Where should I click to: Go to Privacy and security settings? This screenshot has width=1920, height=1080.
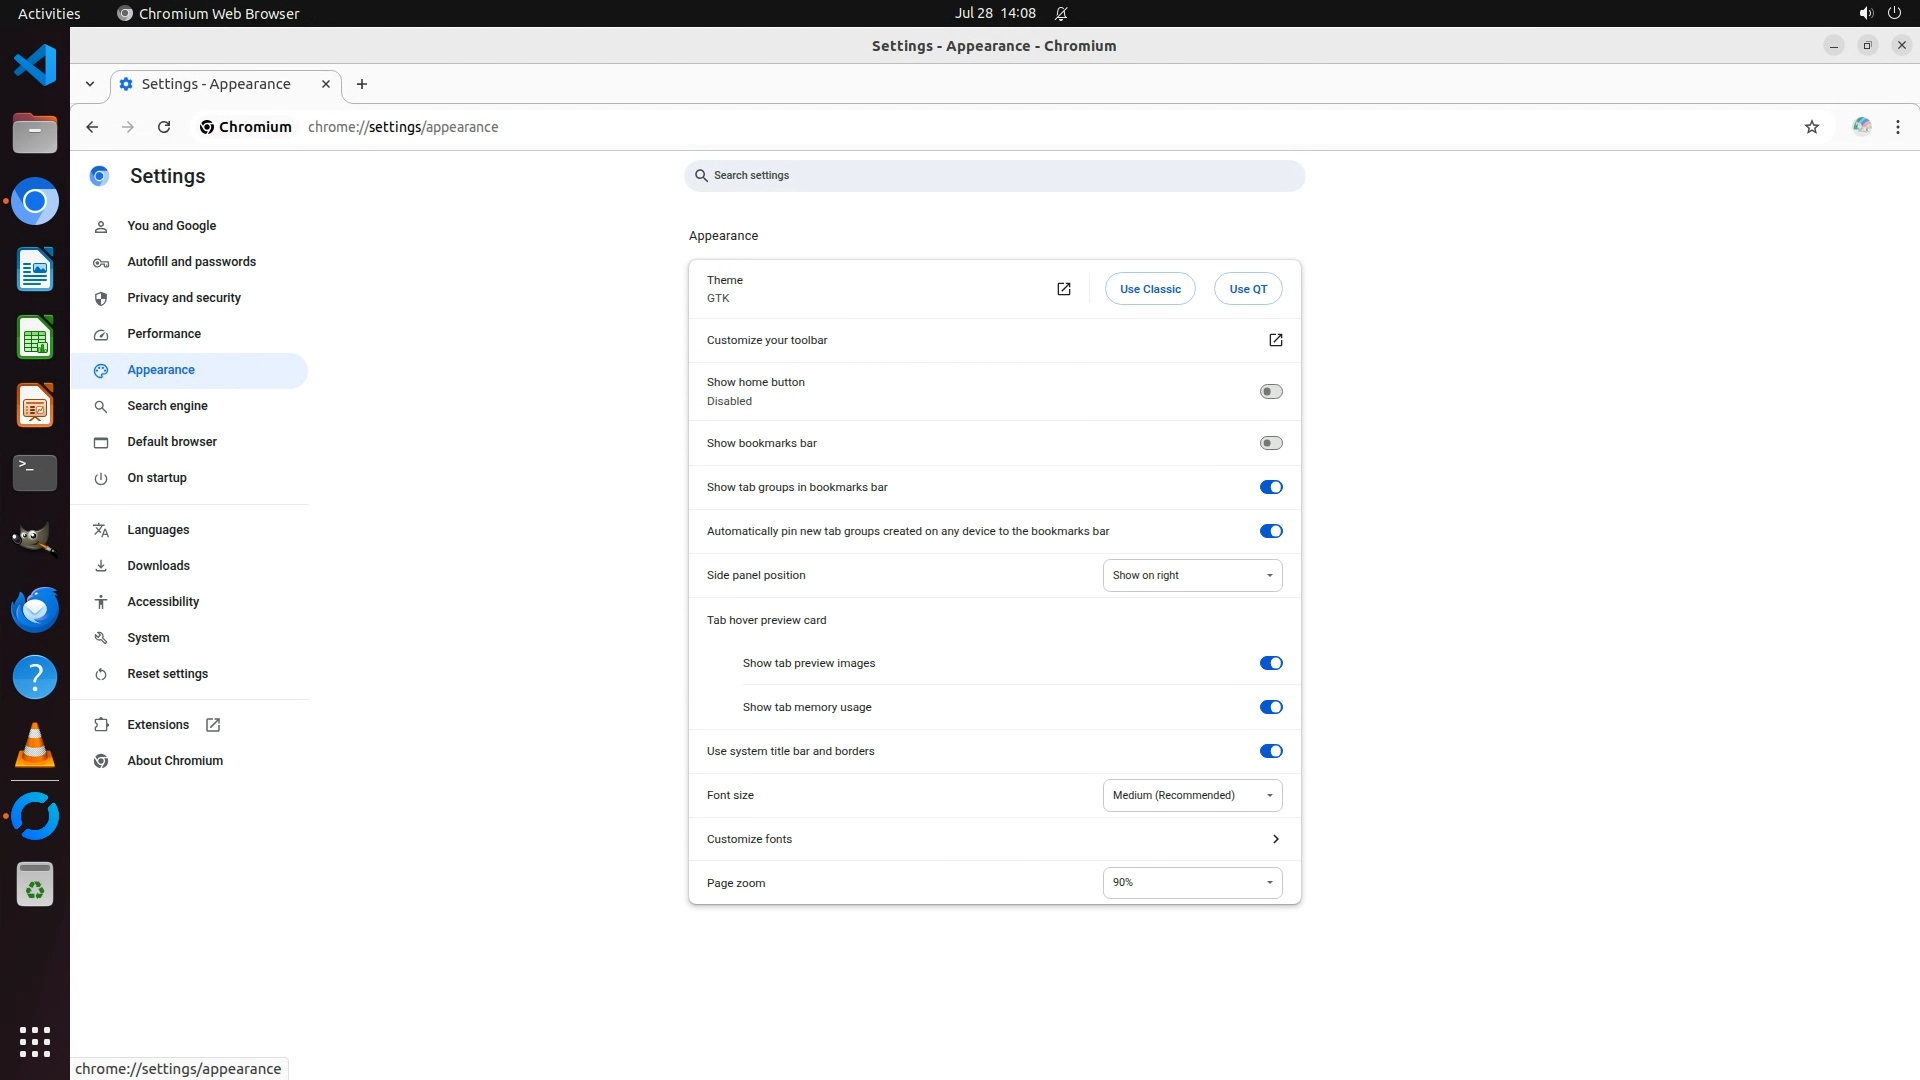click(x=184, y=298)
